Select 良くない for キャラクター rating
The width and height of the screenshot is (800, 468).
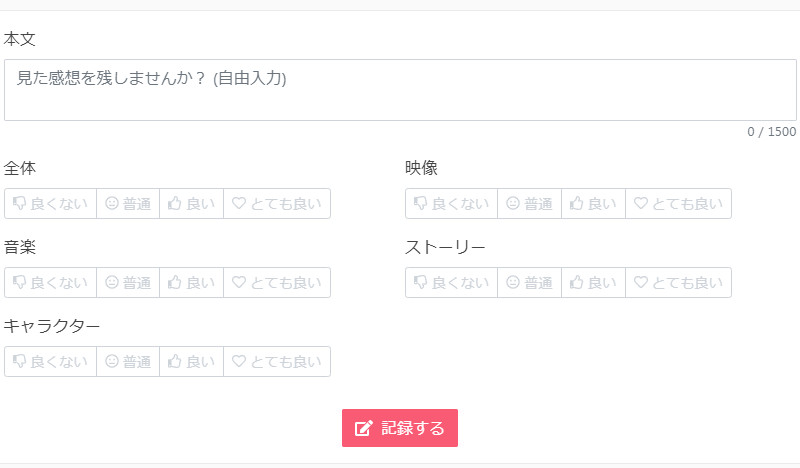coord(51,362)
